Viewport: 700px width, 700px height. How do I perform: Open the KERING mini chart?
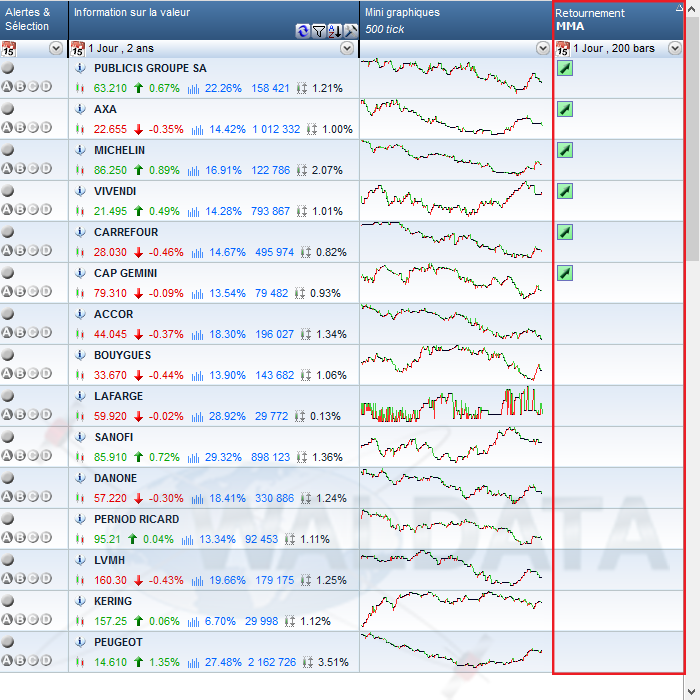[x=452, y=609]
